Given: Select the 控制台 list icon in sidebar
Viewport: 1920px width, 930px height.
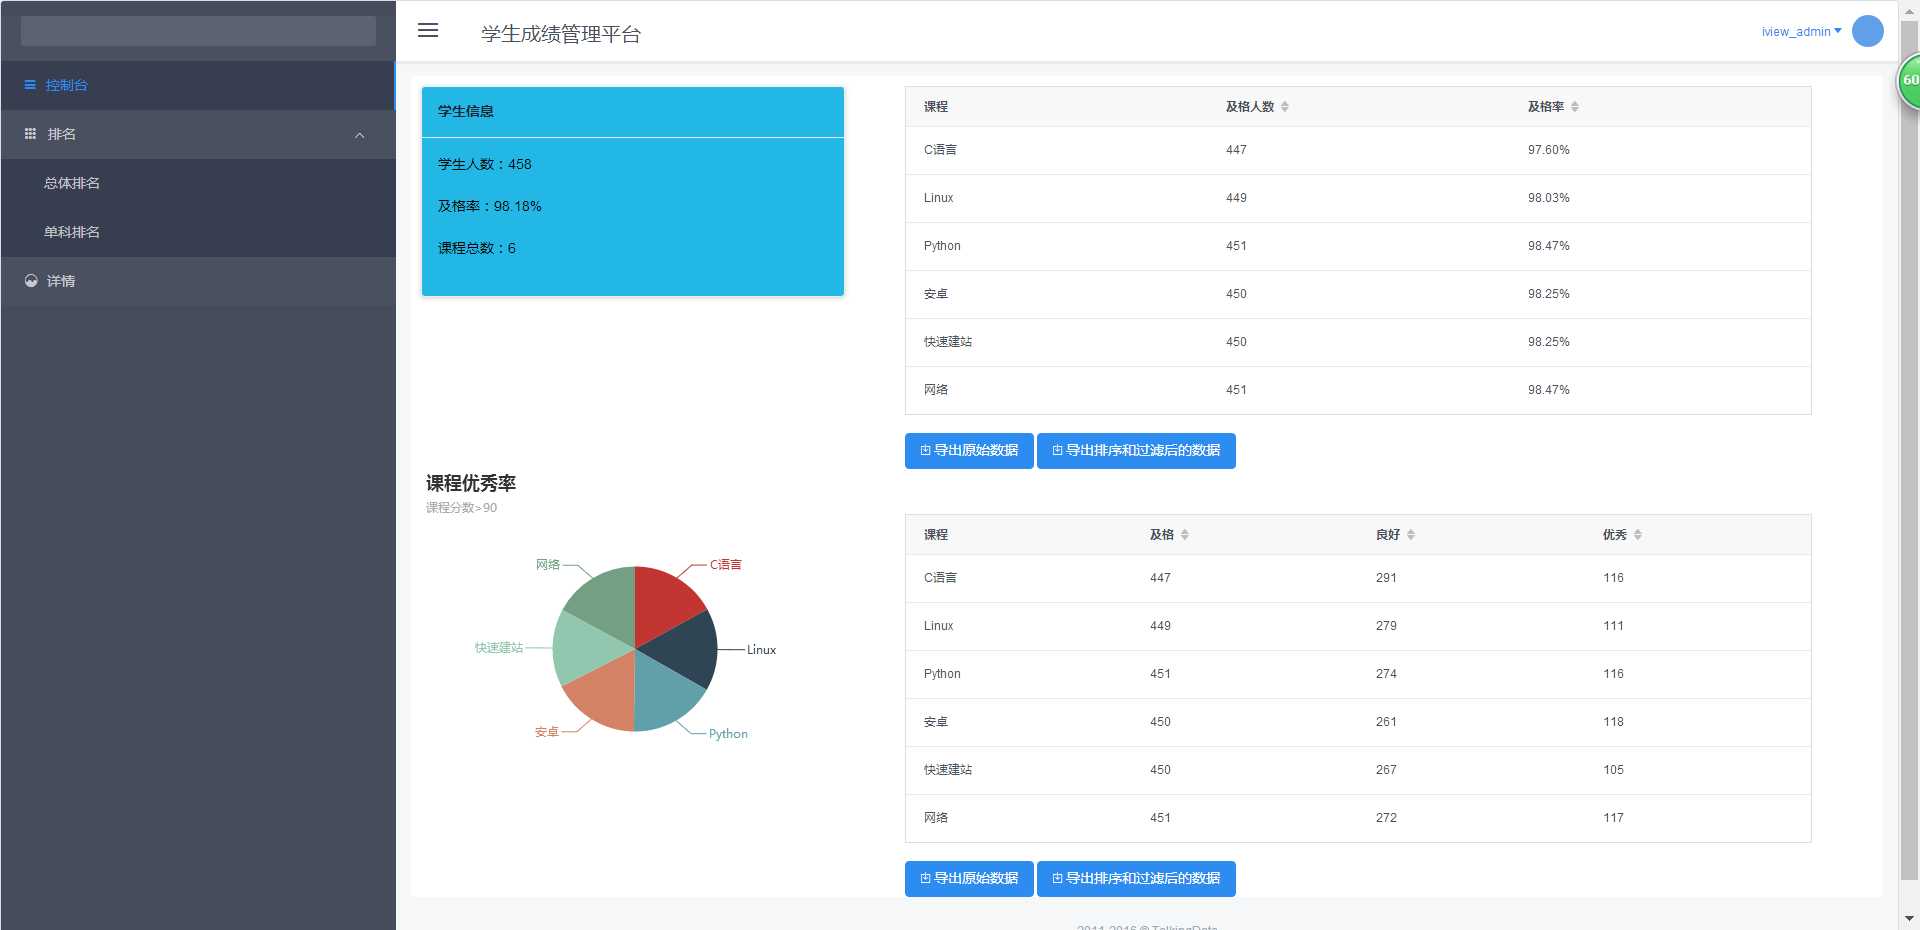Looking at the screenshot, I should 30,85.
